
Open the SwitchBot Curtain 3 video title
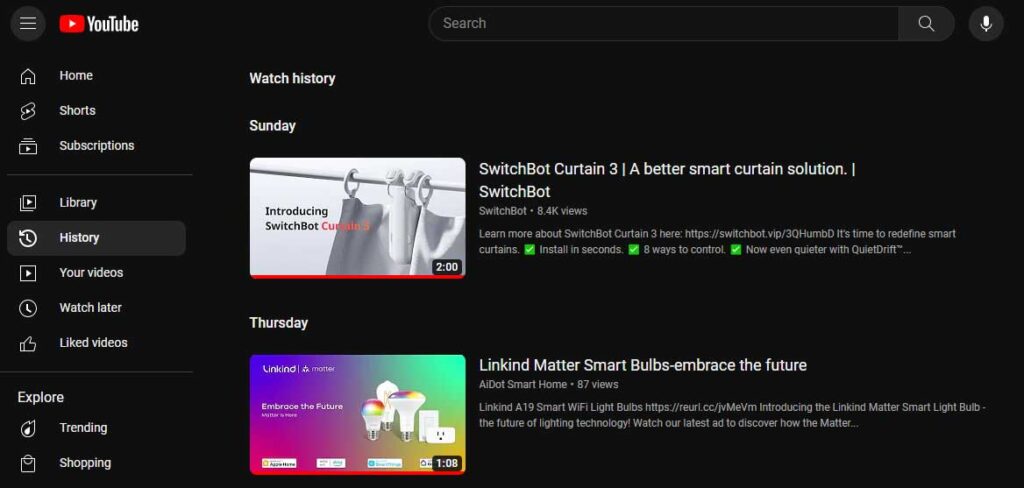(x=667, y=180)
